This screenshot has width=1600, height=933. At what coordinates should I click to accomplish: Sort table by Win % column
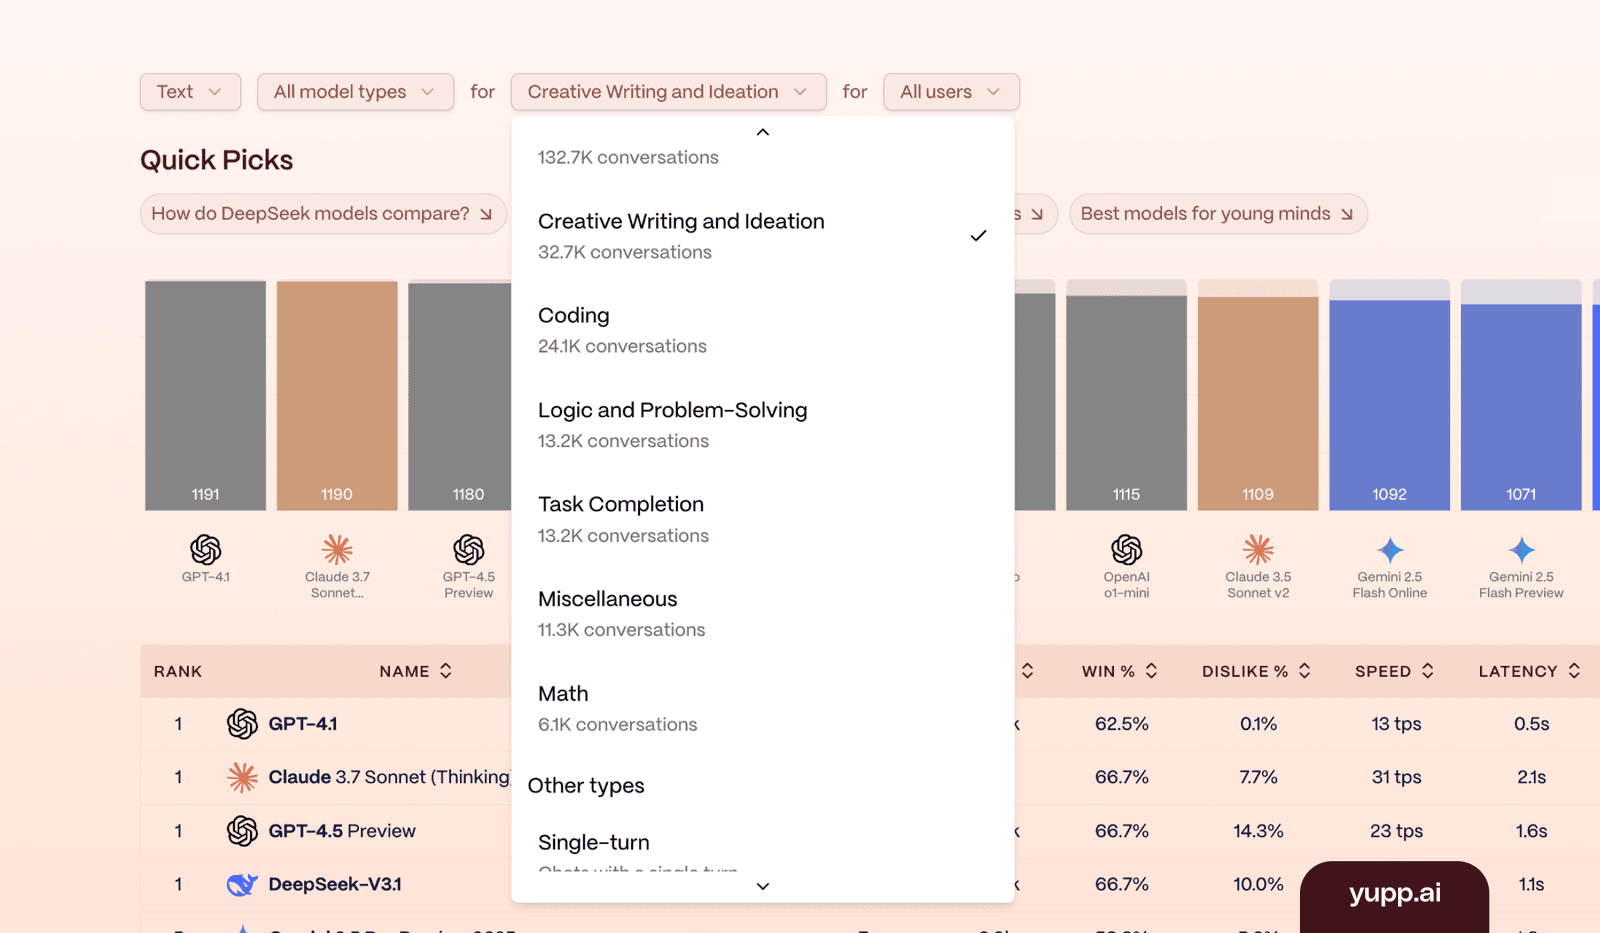click(x=1119, y=671)
